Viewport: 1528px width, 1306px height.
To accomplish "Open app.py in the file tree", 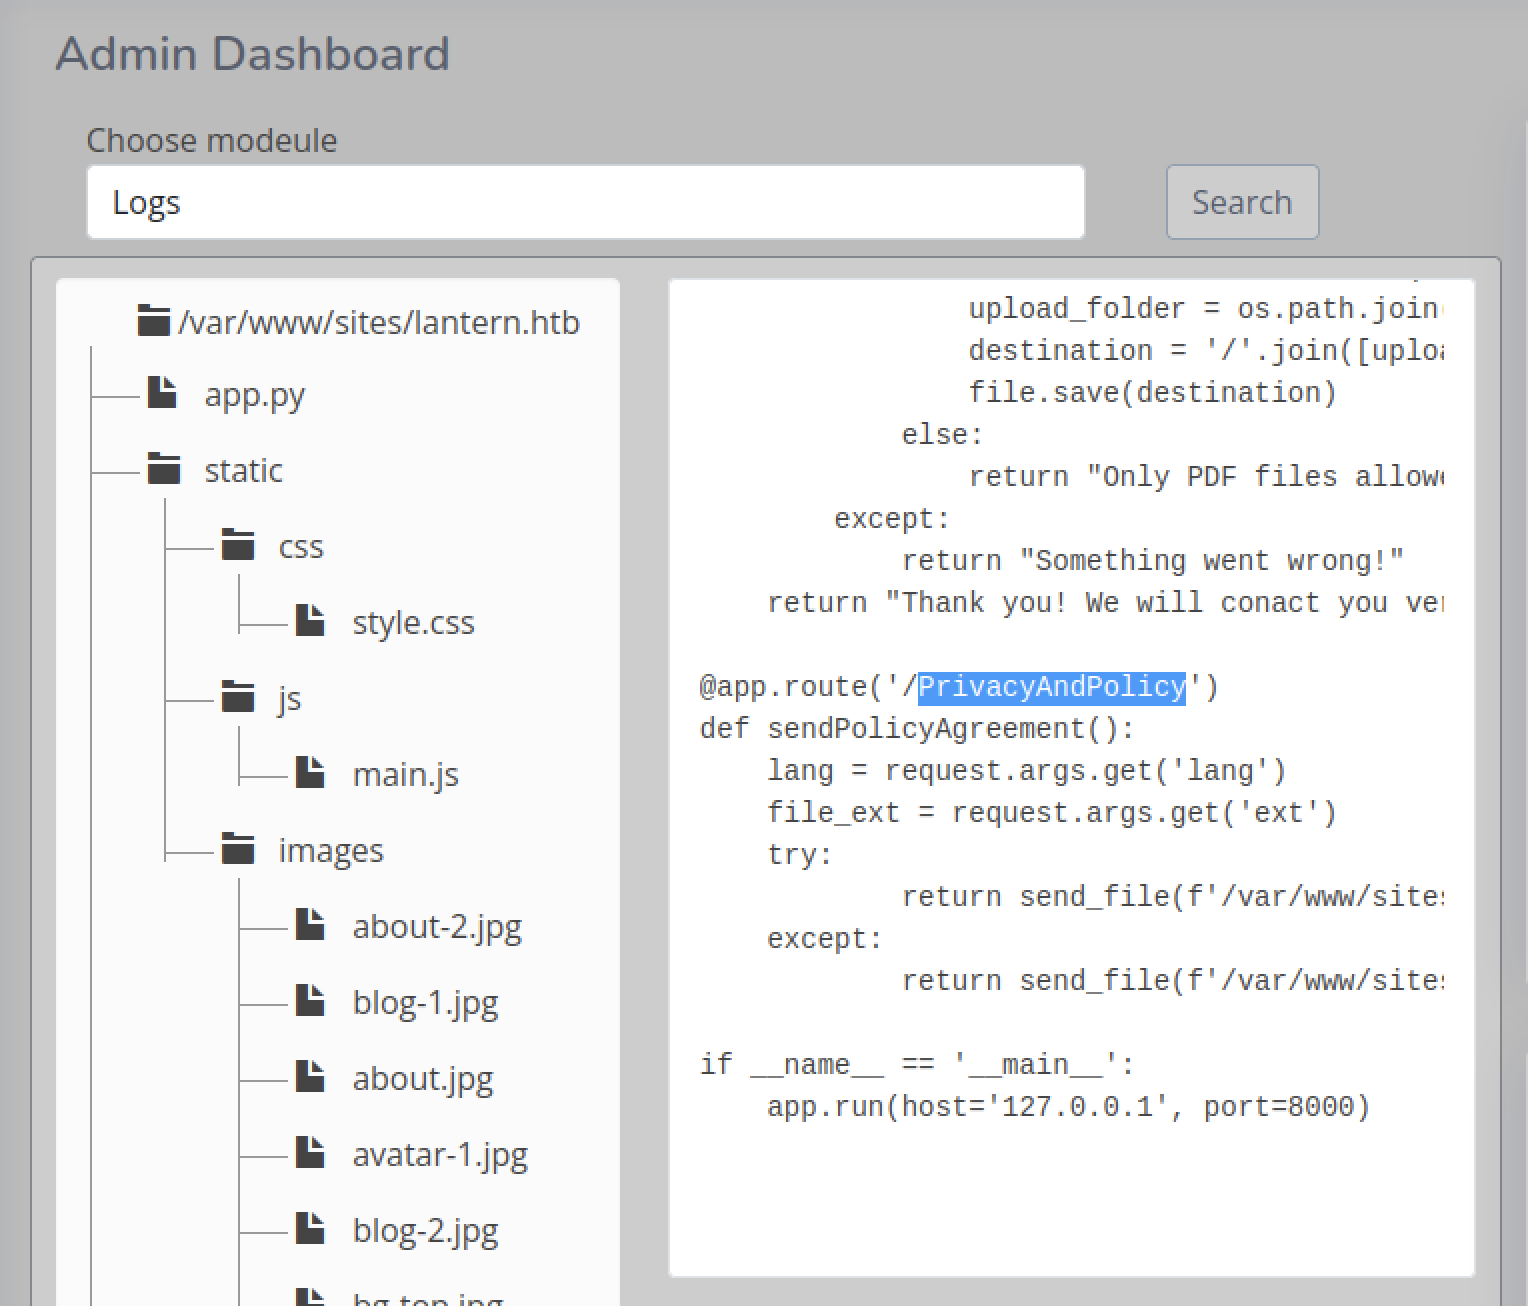I will pyautogui.click(x=254, y=395).
